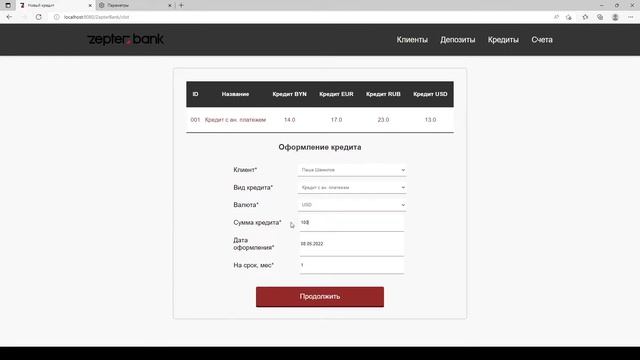Click the 17.0 EUR rate cell
640x360 pixels.
(x=336, y=120)
